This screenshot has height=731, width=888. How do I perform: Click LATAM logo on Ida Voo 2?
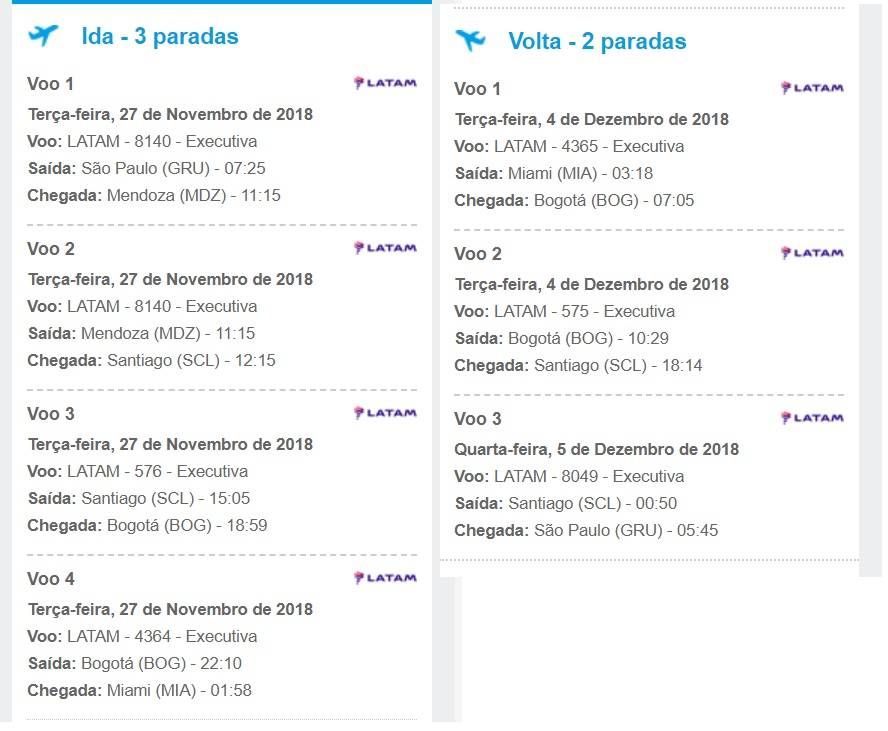tap(385, 248)
